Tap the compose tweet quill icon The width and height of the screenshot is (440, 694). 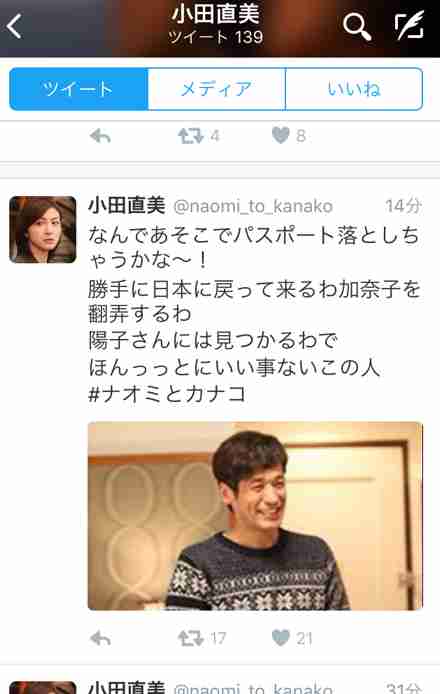[x=409, y=26]
